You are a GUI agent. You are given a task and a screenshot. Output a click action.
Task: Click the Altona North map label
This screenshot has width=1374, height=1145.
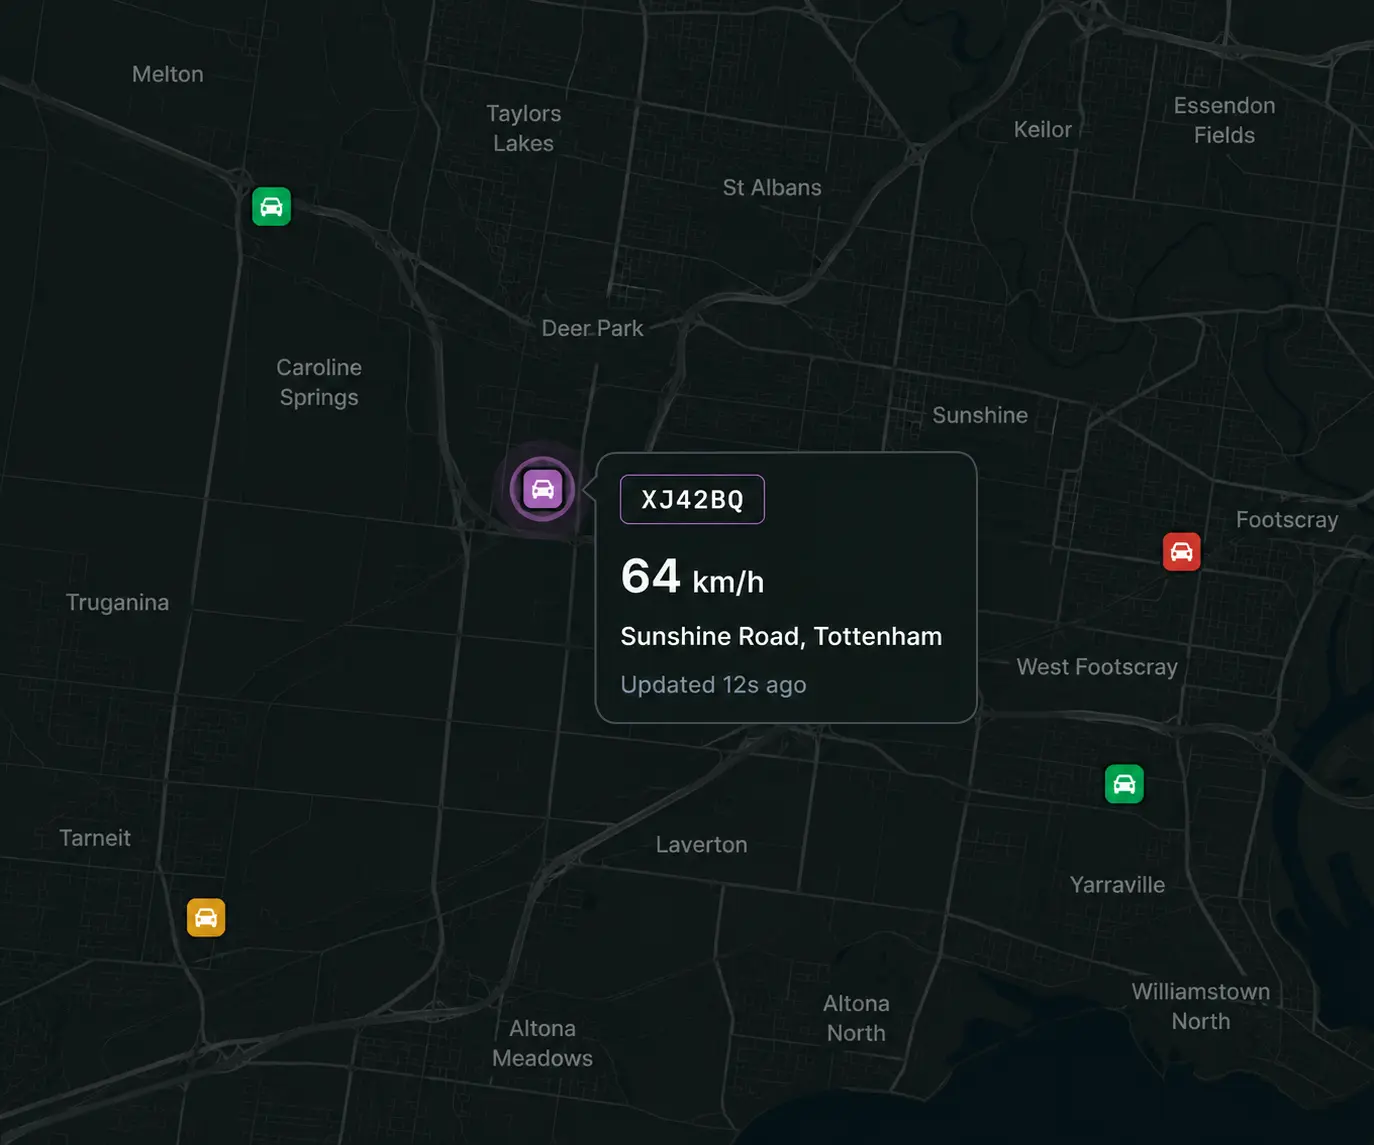856,1018
